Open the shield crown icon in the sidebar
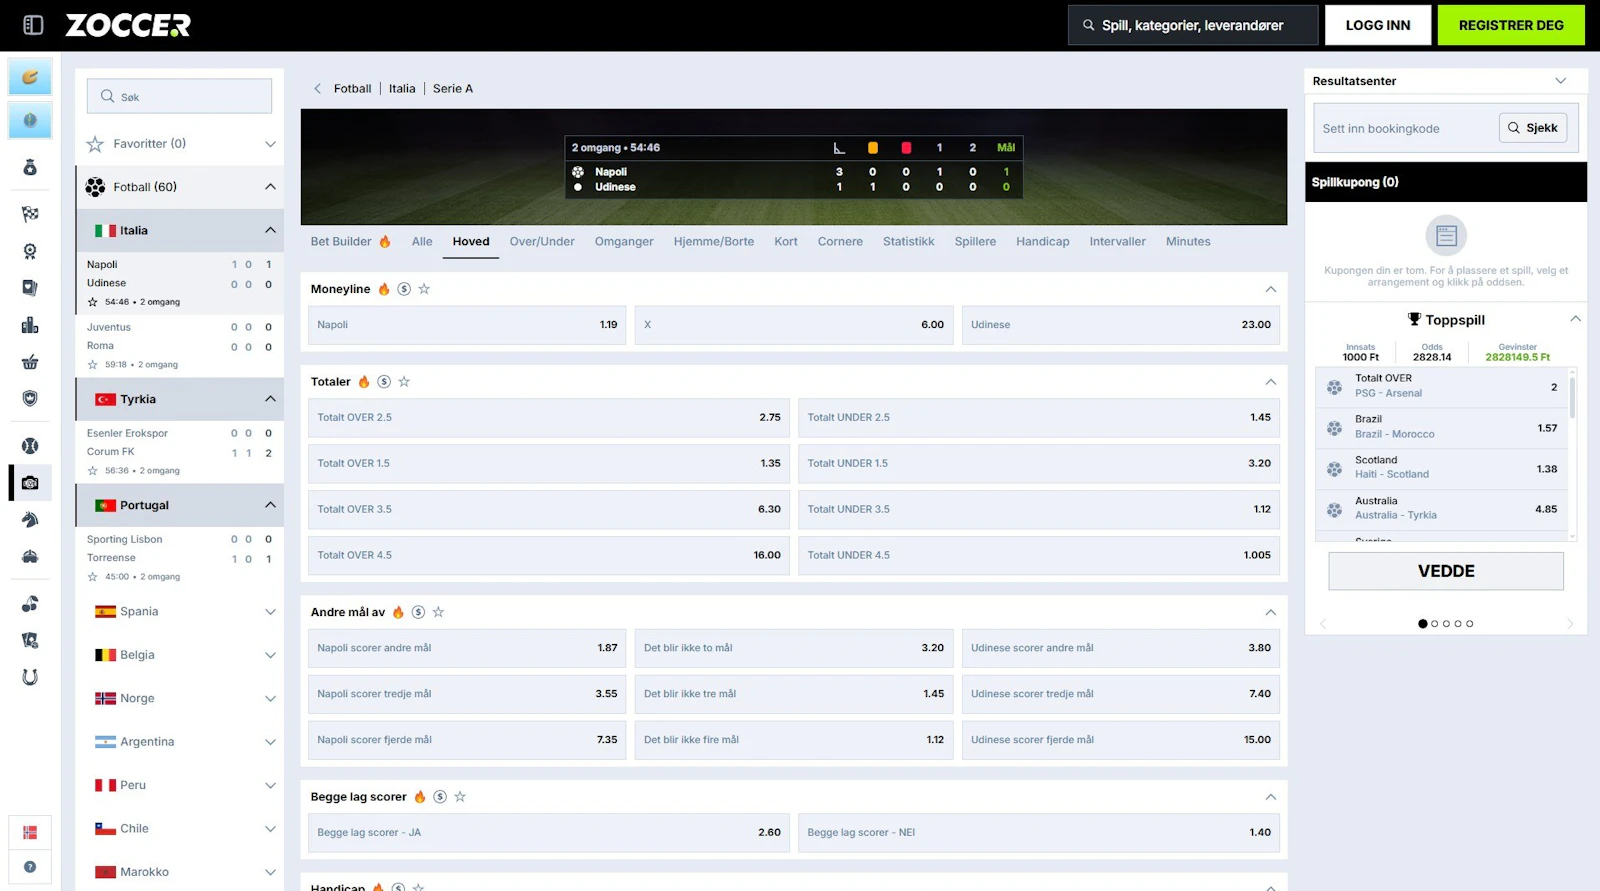This screenshot has width=1600, height=891. pos(30,398)
